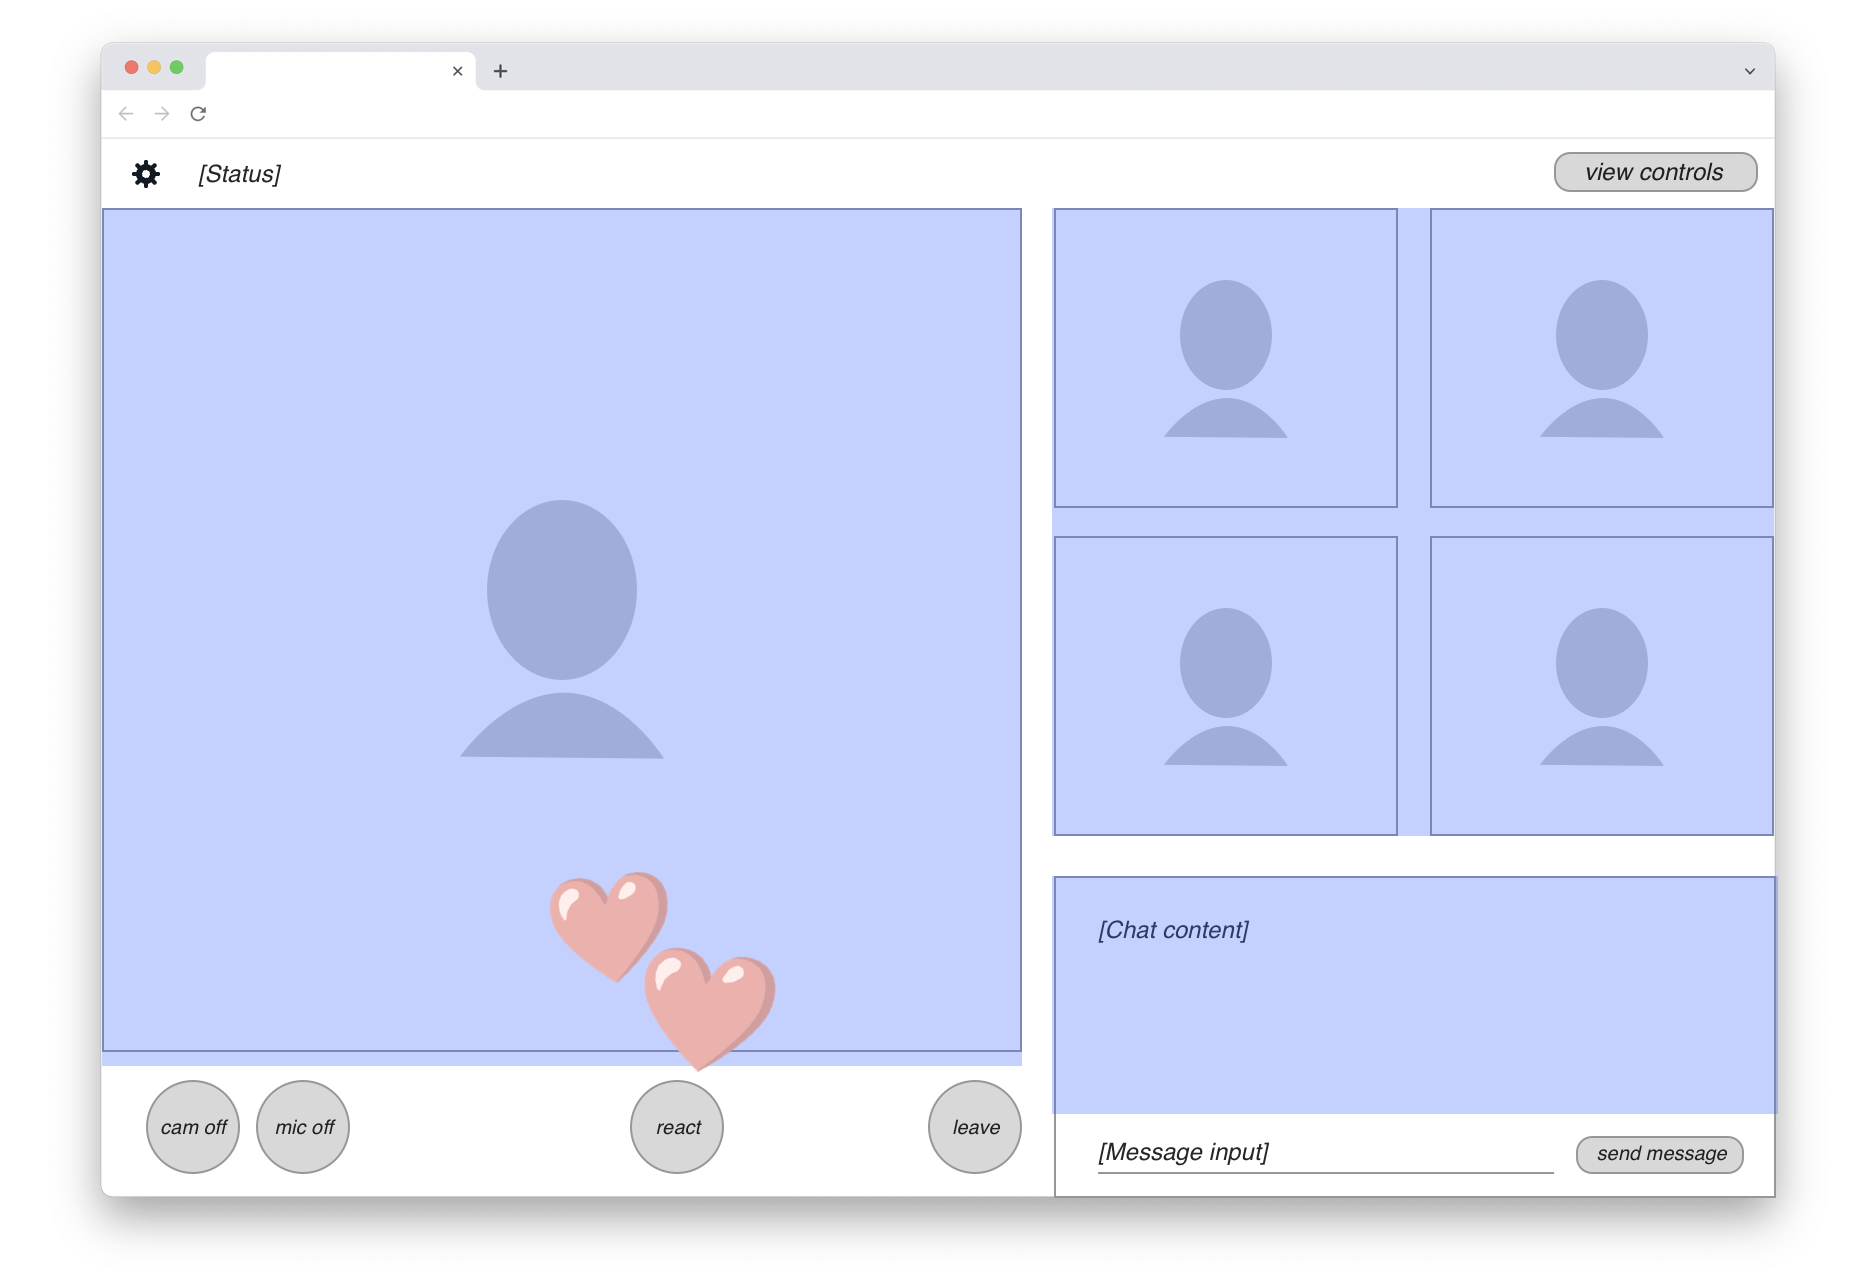Screen dimensions: 1874x1280
Task: Click the [Status] text label
Action: tap(240, 174)
